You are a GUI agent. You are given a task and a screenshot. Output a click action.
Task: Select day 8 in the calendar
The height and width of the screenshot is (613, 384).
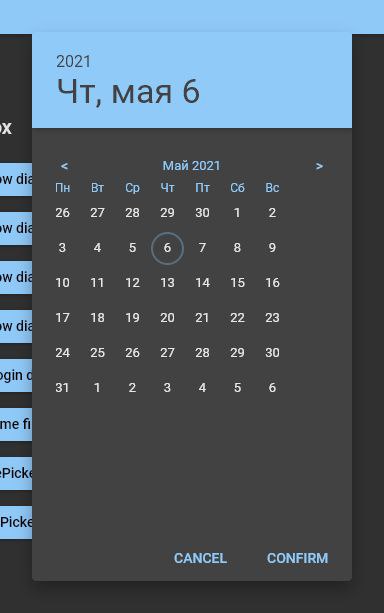[237, 248]
